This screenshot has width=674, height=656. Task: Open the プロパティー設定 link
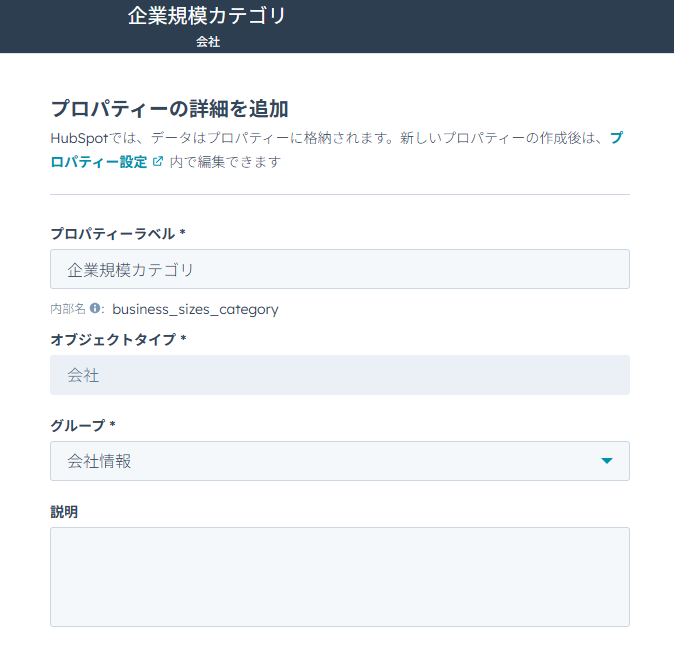point(99,161)
